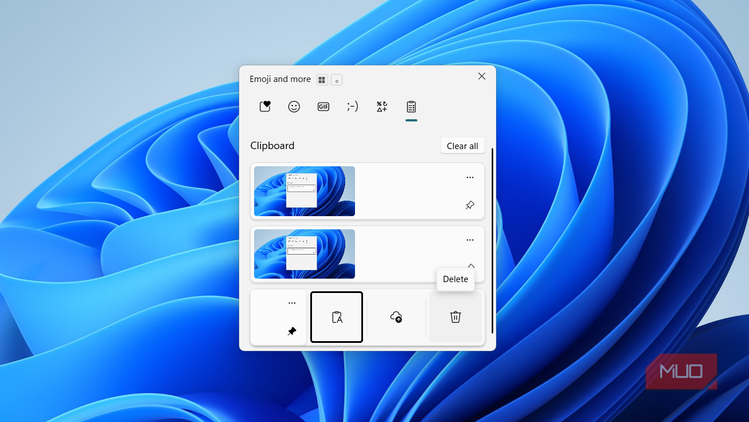The width and height of the screenshot is (749, 422).
Task: Click the Emoji and more title
Action: click(280, 79)
